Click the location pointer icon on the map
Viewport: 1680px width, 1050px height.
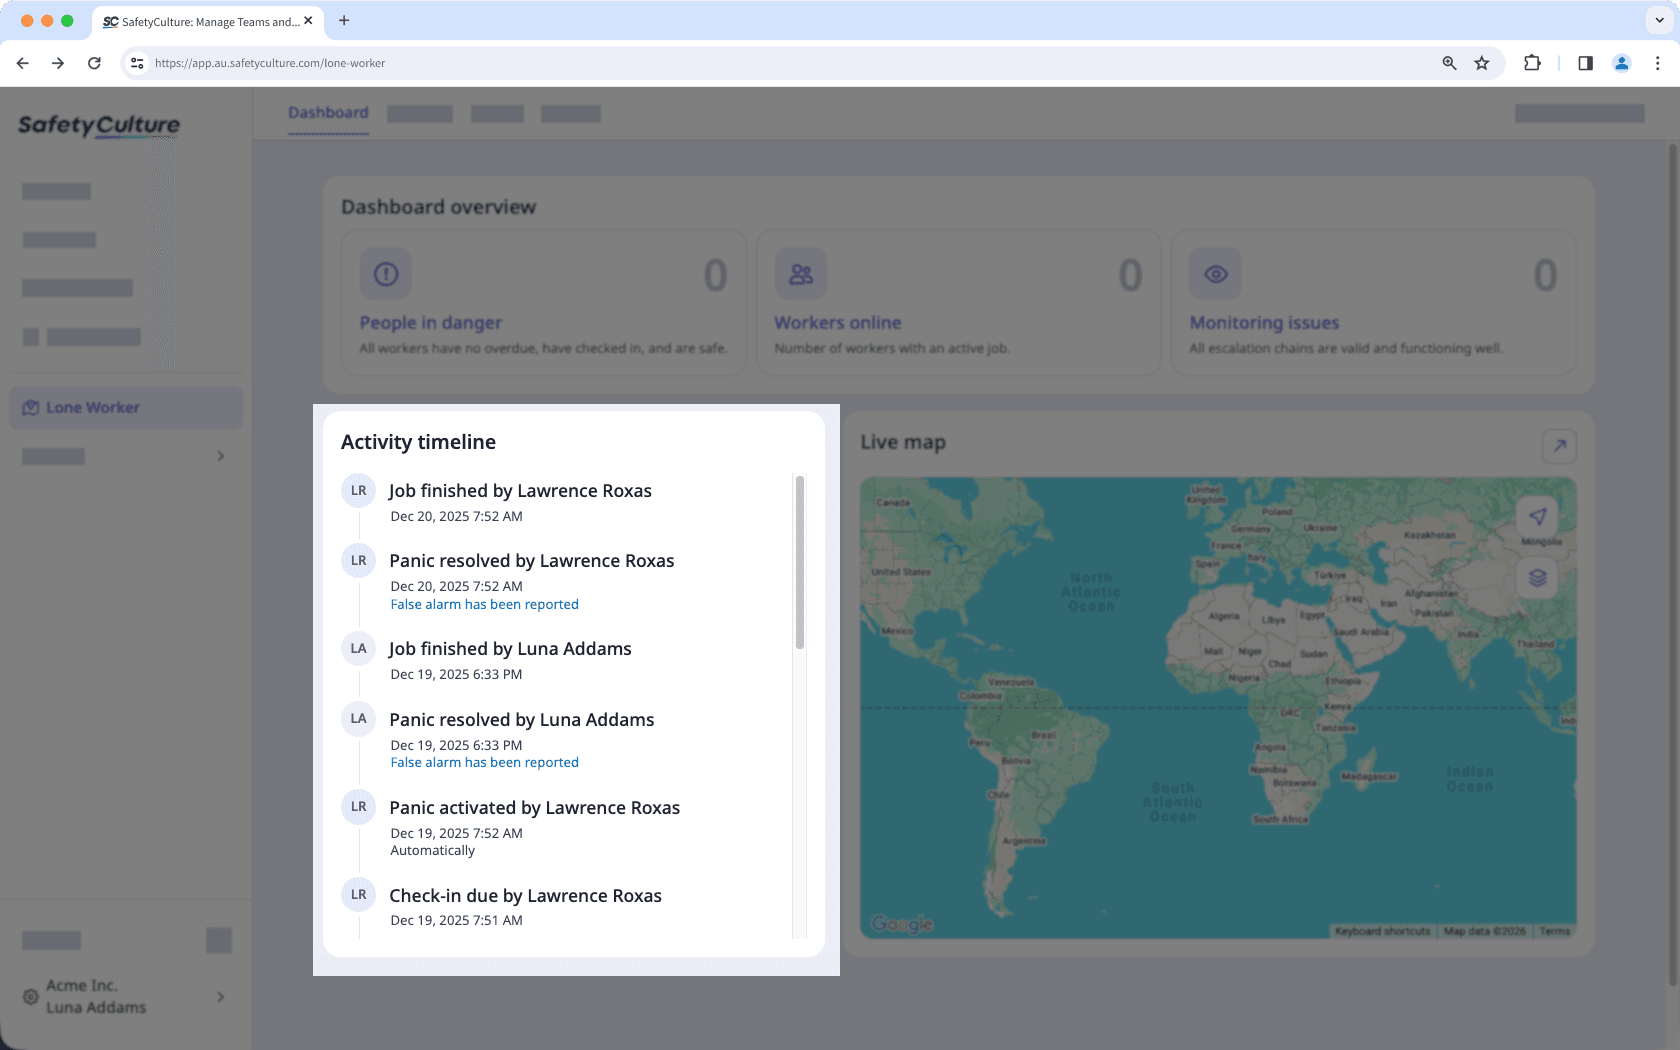click(x=1538, y=517)
